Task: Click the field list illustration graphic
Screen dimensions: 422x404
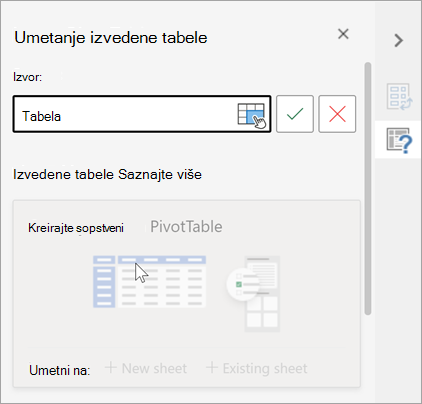Action: (x=253, y=294)
